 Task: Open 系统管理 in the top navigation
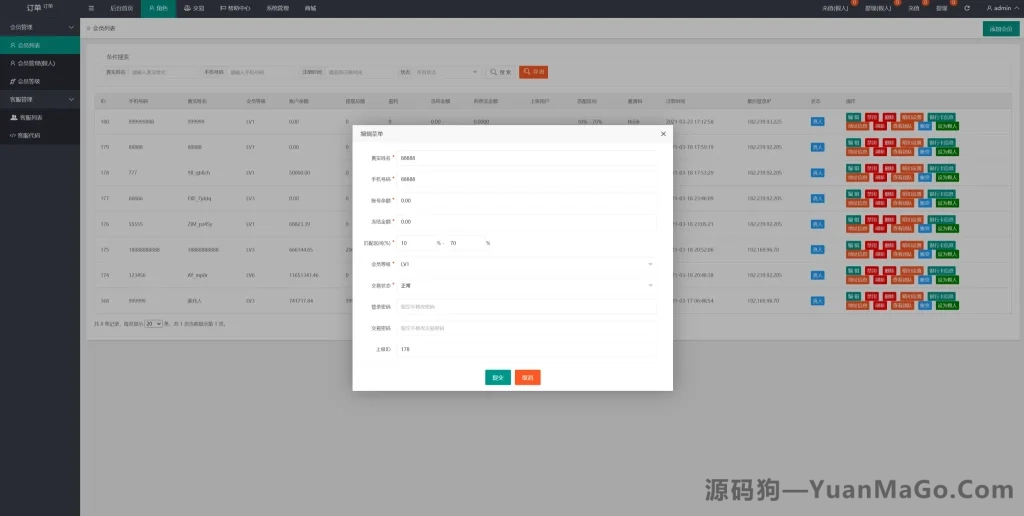coord(278,8)
